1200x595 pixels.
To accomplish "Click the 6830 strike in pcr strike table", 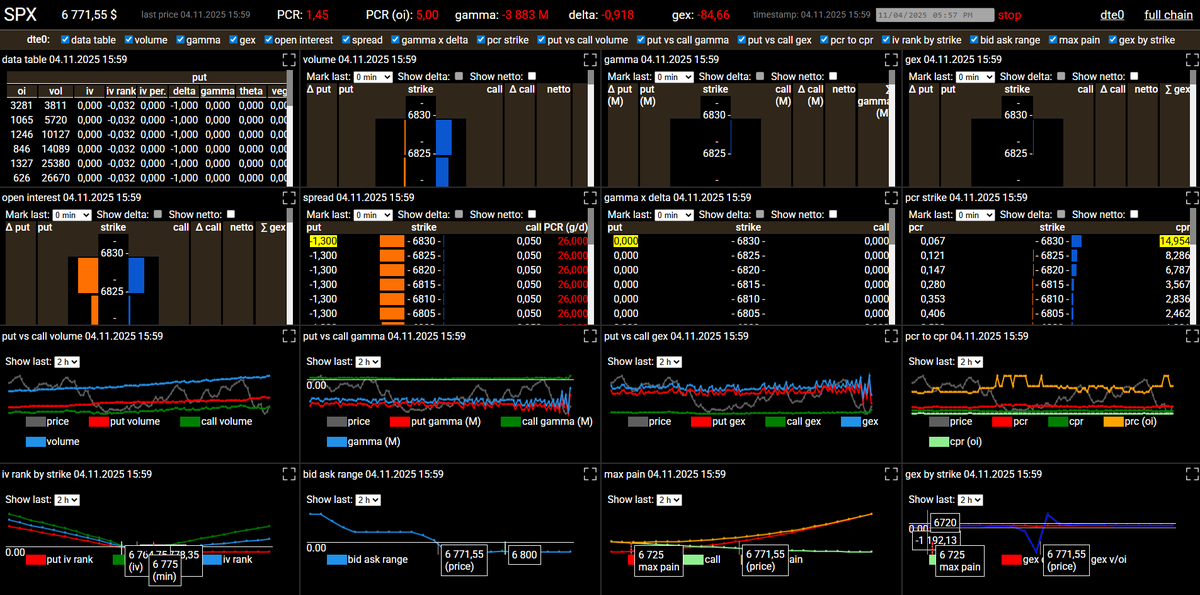I will point(1051,241).
